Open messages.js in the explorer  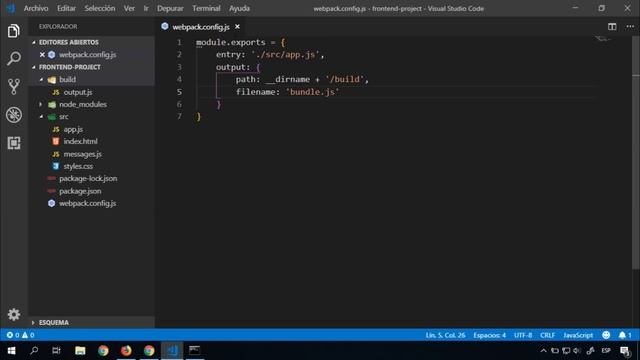pos(82,154)
